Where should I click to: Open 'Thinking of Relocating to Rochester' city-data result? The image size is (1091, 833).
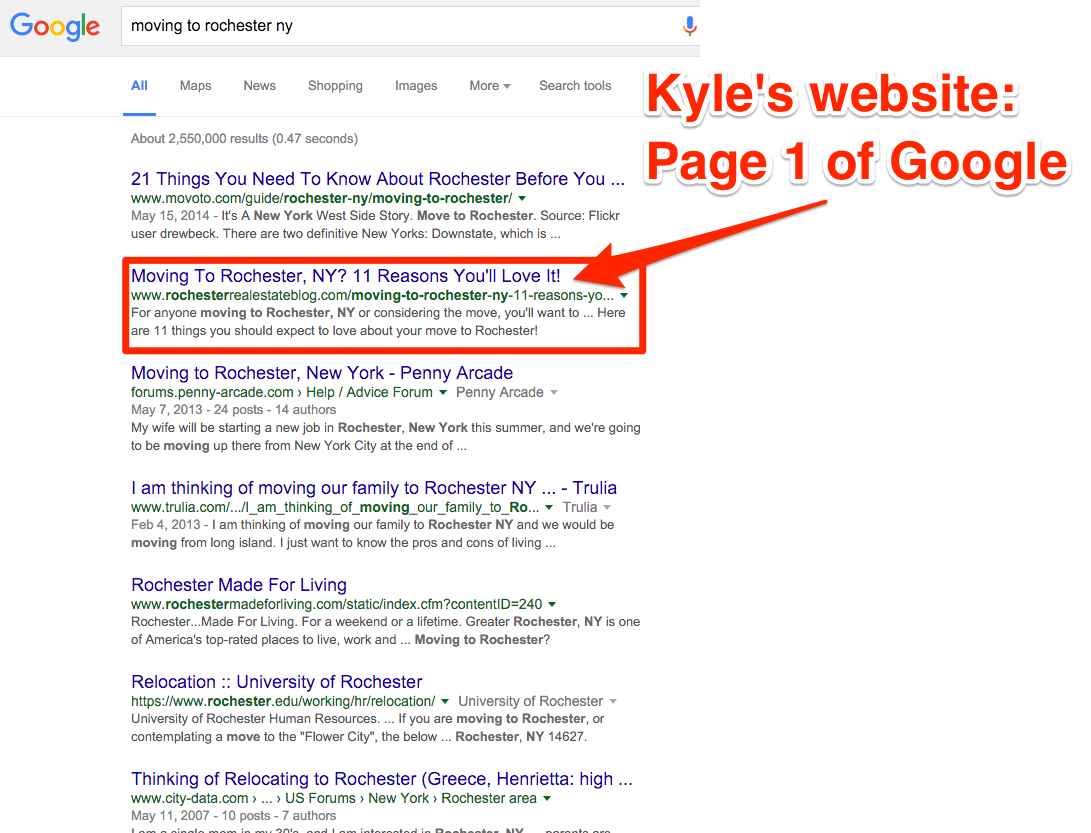coord(381,779)
